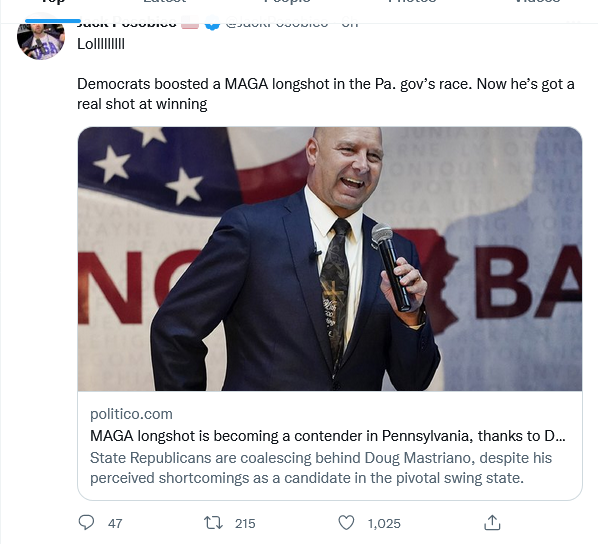Open the Photos search tab
This screenshot has width=598, height=544.
tap(412, 2)
